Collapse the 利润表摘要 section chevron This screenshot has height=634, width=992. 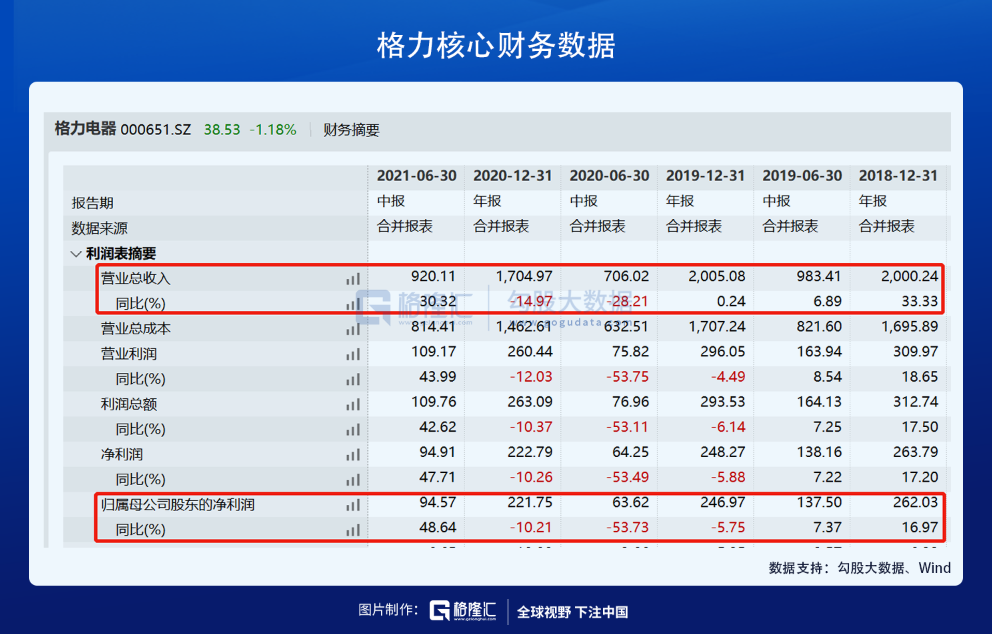pyautogui.click(x=75, y=254)
